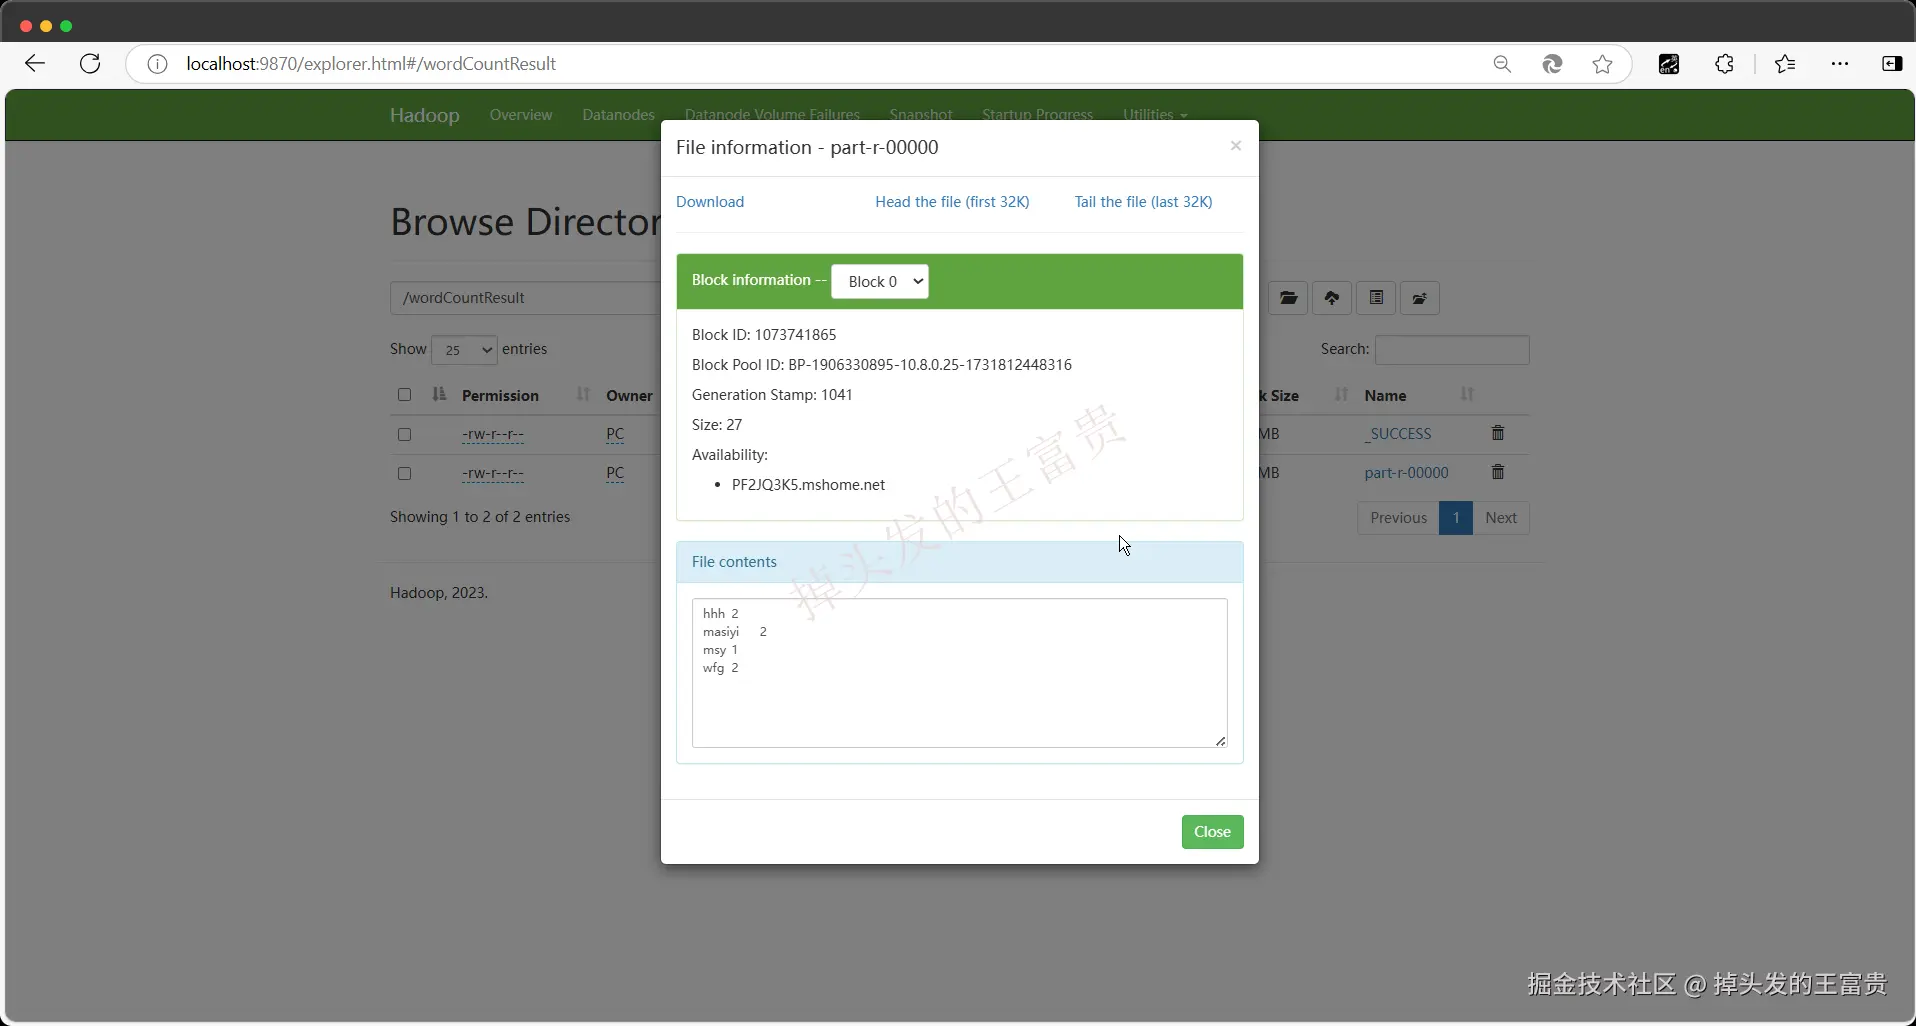
Task: Delete part-r-00000 using its trash icon
Action: coord(1498,472)
